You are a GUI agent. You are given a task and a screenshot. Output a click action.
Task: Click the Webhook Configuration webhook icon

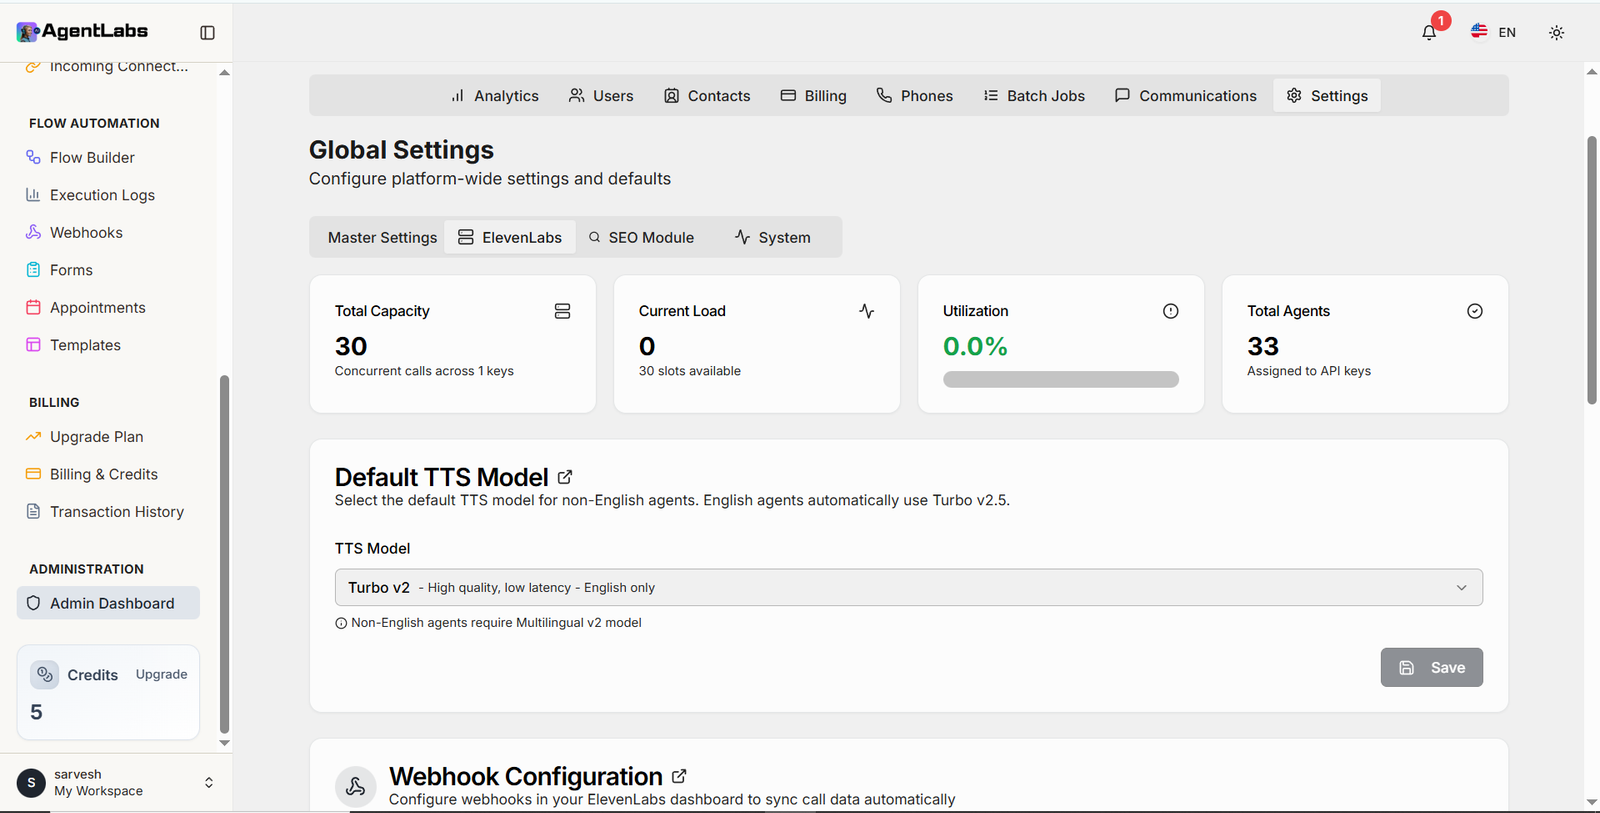[355, 787]
